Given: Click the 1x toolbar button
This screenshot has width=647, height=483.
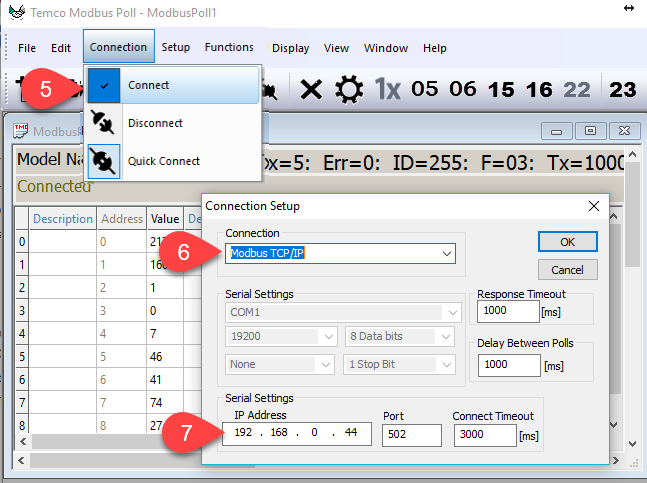Looking at the screenshot, I should click(x=387, y=89).
